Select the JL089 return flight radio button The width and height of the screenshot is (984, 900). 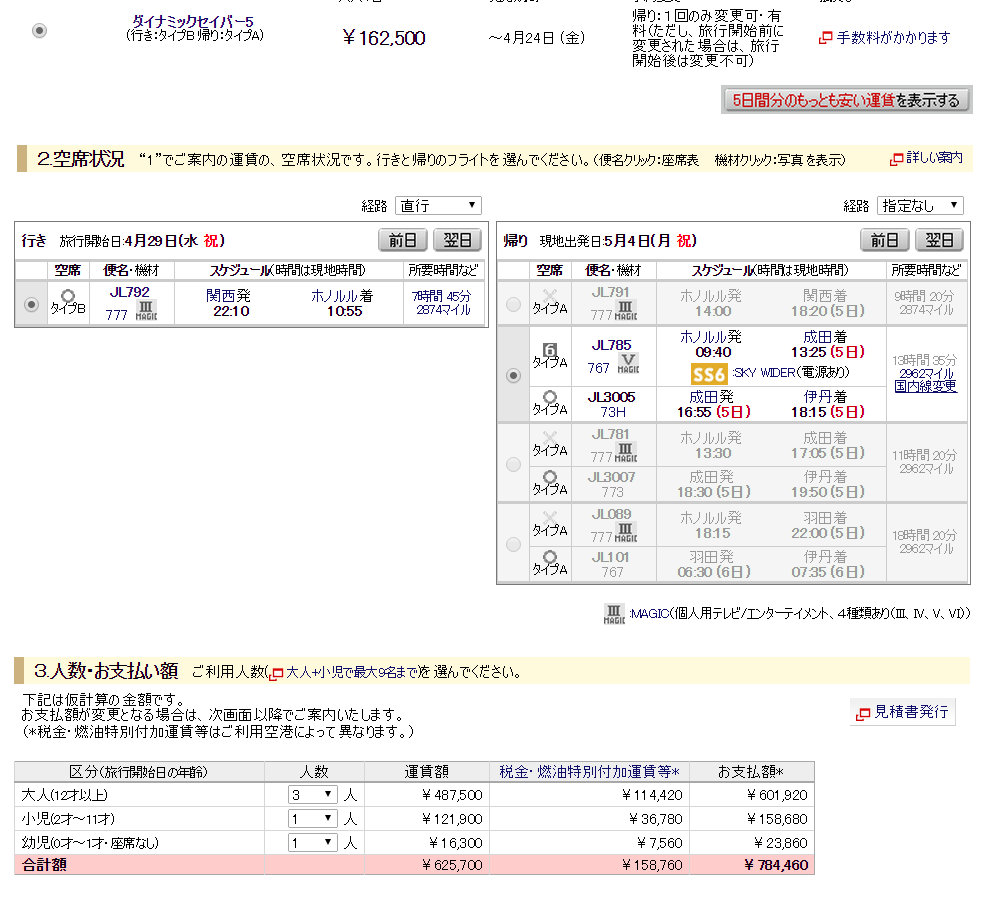tap(513, 544)
